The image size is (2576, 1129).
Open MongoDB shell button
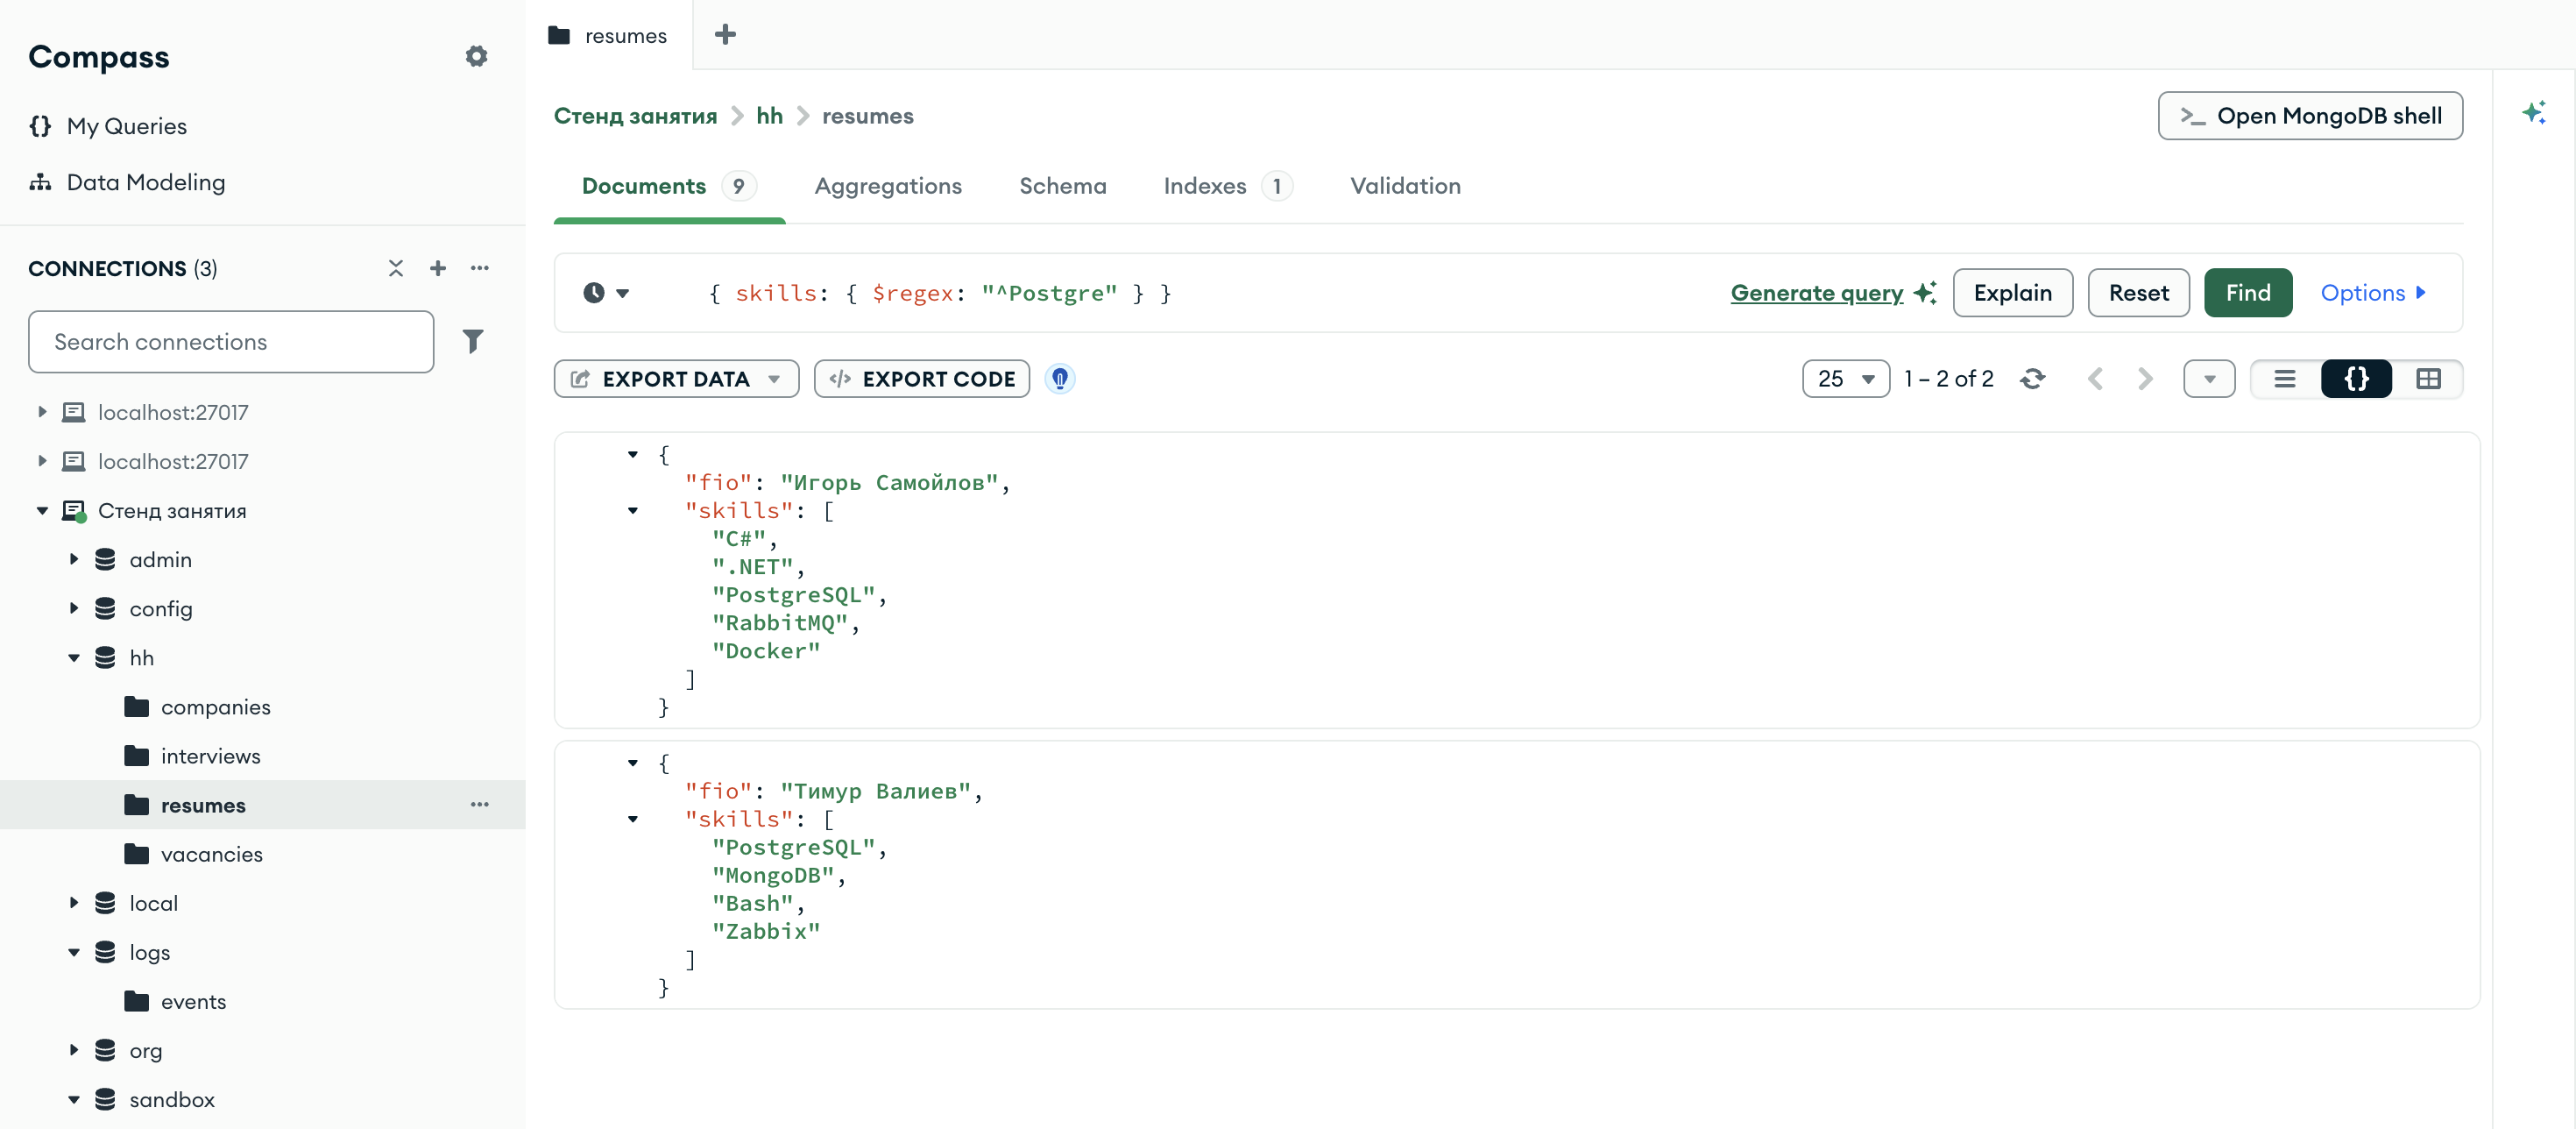(x=2310, y=116)
